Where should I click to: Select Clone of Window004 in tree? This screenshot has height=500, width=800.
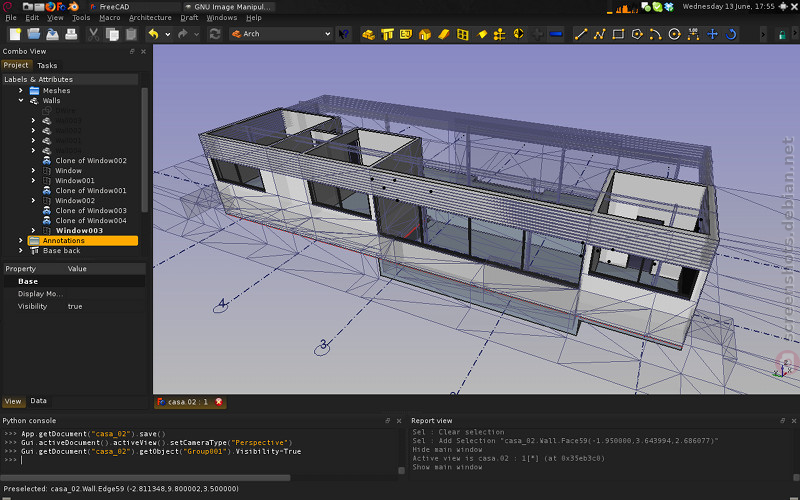click(x=91, y=220)
